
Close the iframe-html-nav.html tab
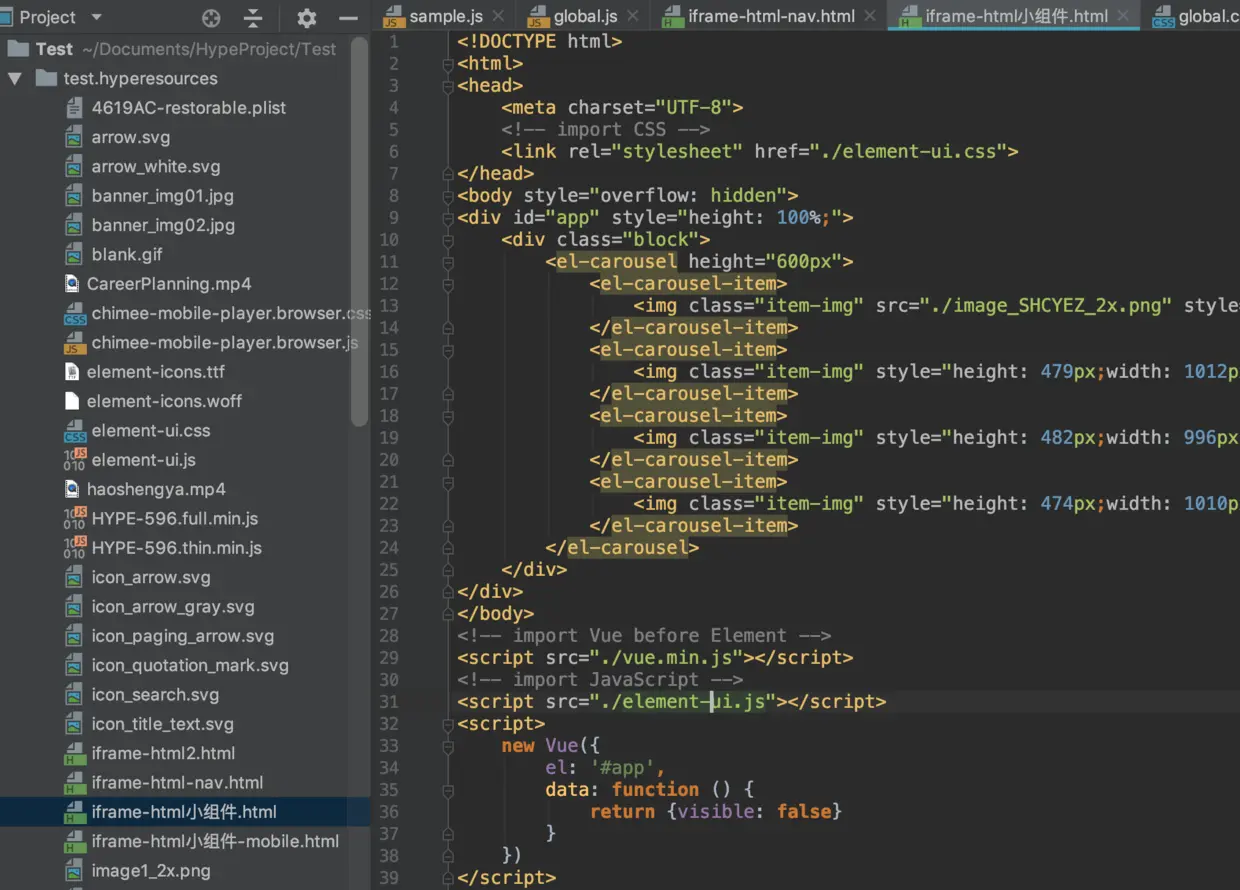click(x=870, y=16)
